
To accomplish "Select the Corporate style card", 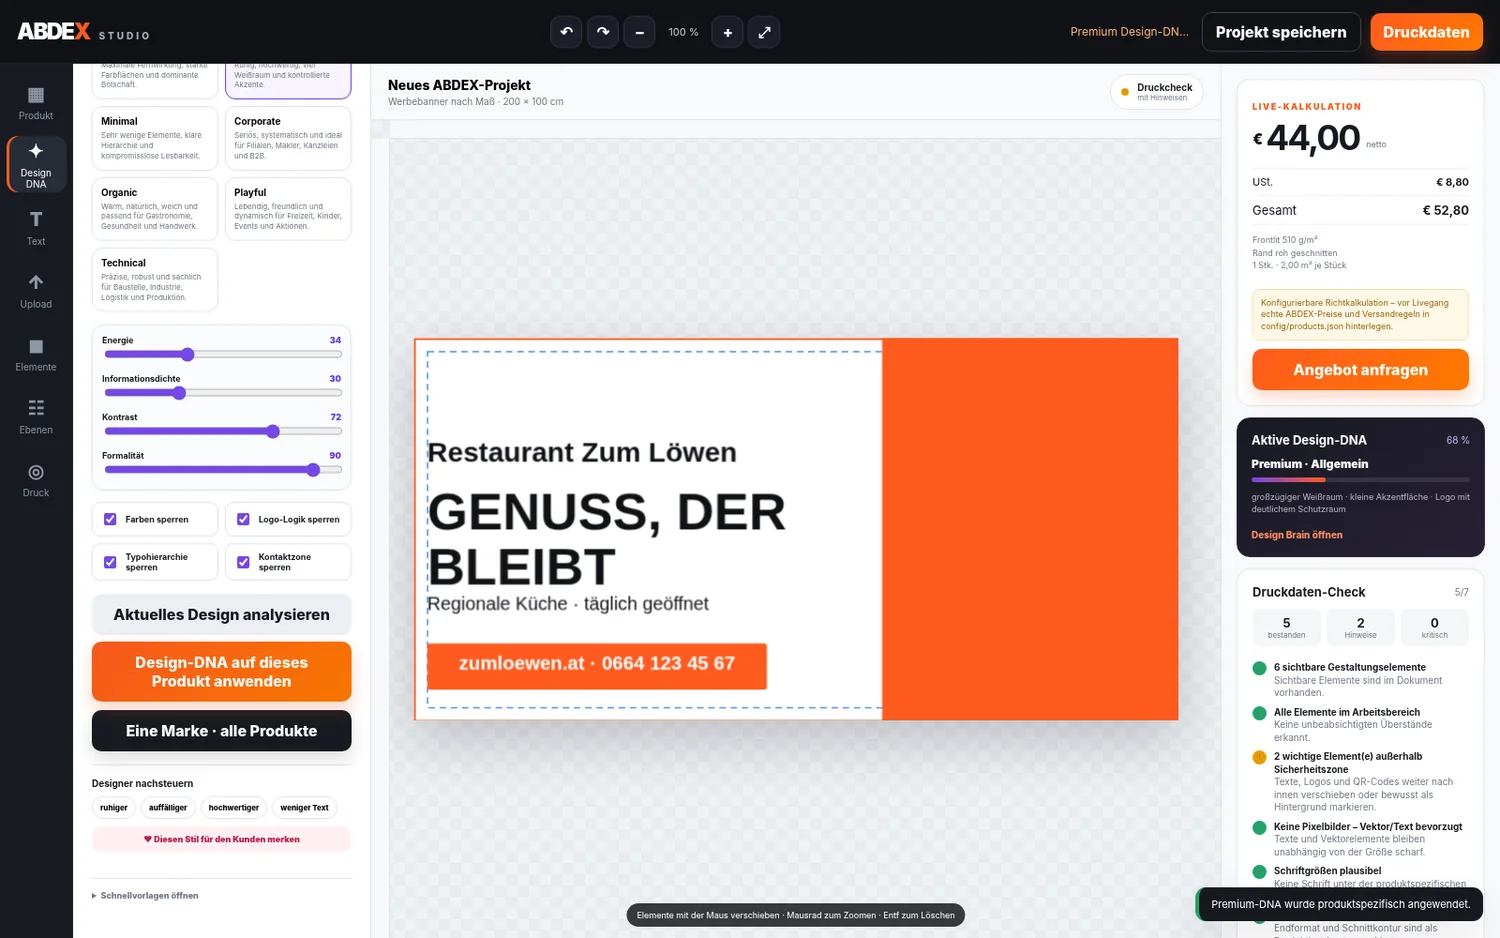I will (x=288, y=138).
